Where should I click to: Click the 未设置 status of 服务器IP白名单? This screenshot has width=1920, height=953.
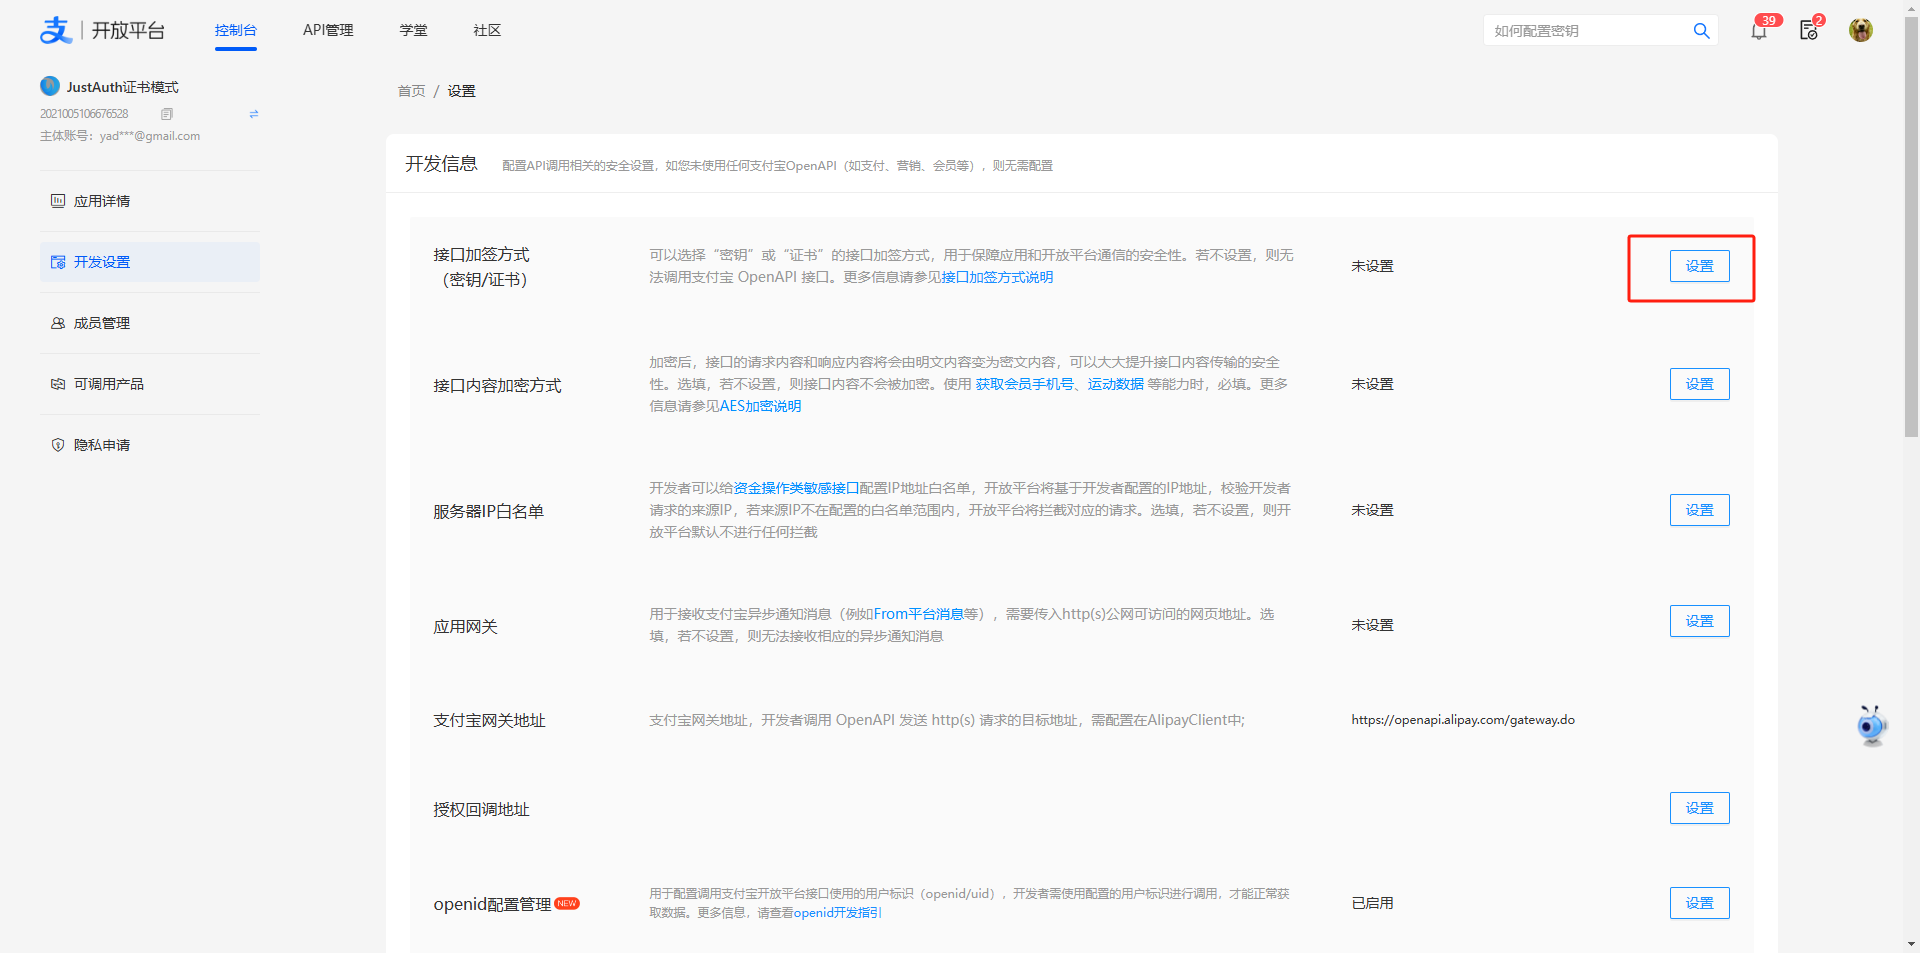click(1372, 510)
